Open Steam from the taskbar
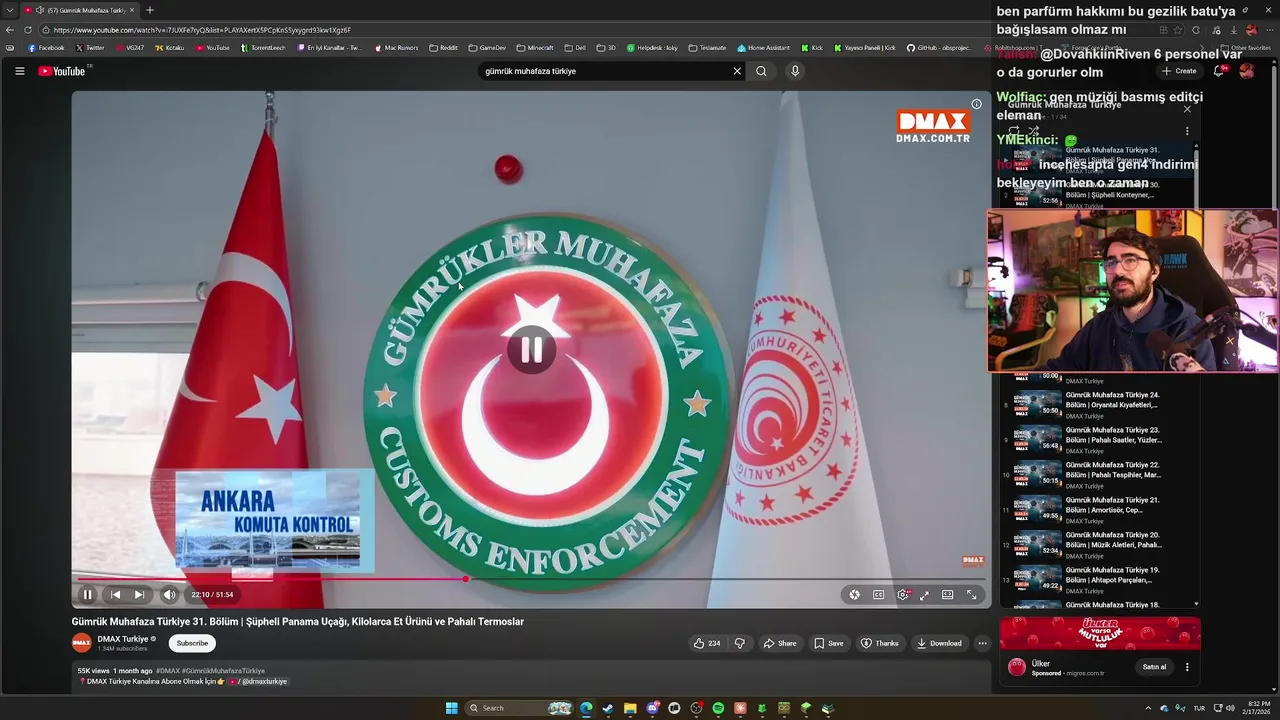Viewport: 1280px width, 720px height. [x=608, y=708]
